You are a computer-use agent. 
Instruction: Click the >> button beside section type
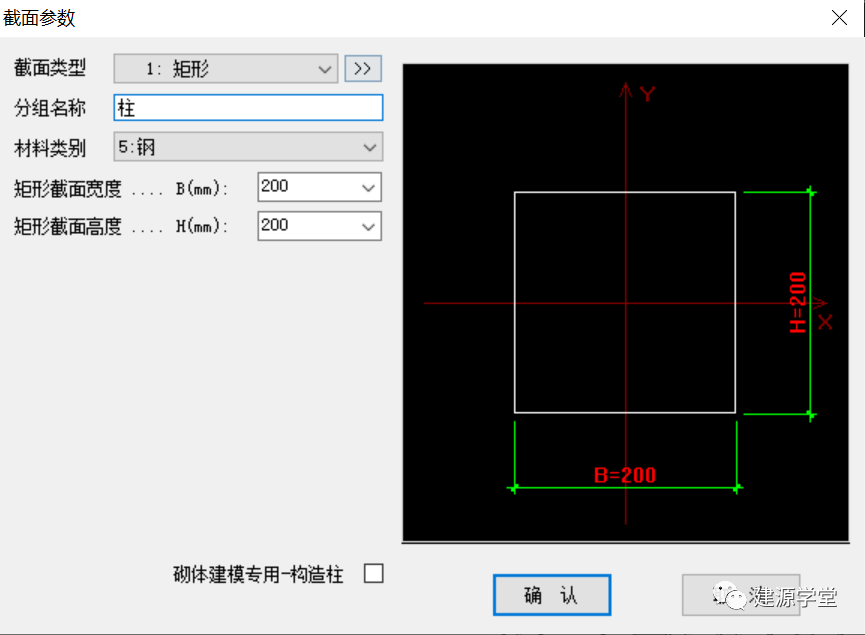(x=363, y=68)
